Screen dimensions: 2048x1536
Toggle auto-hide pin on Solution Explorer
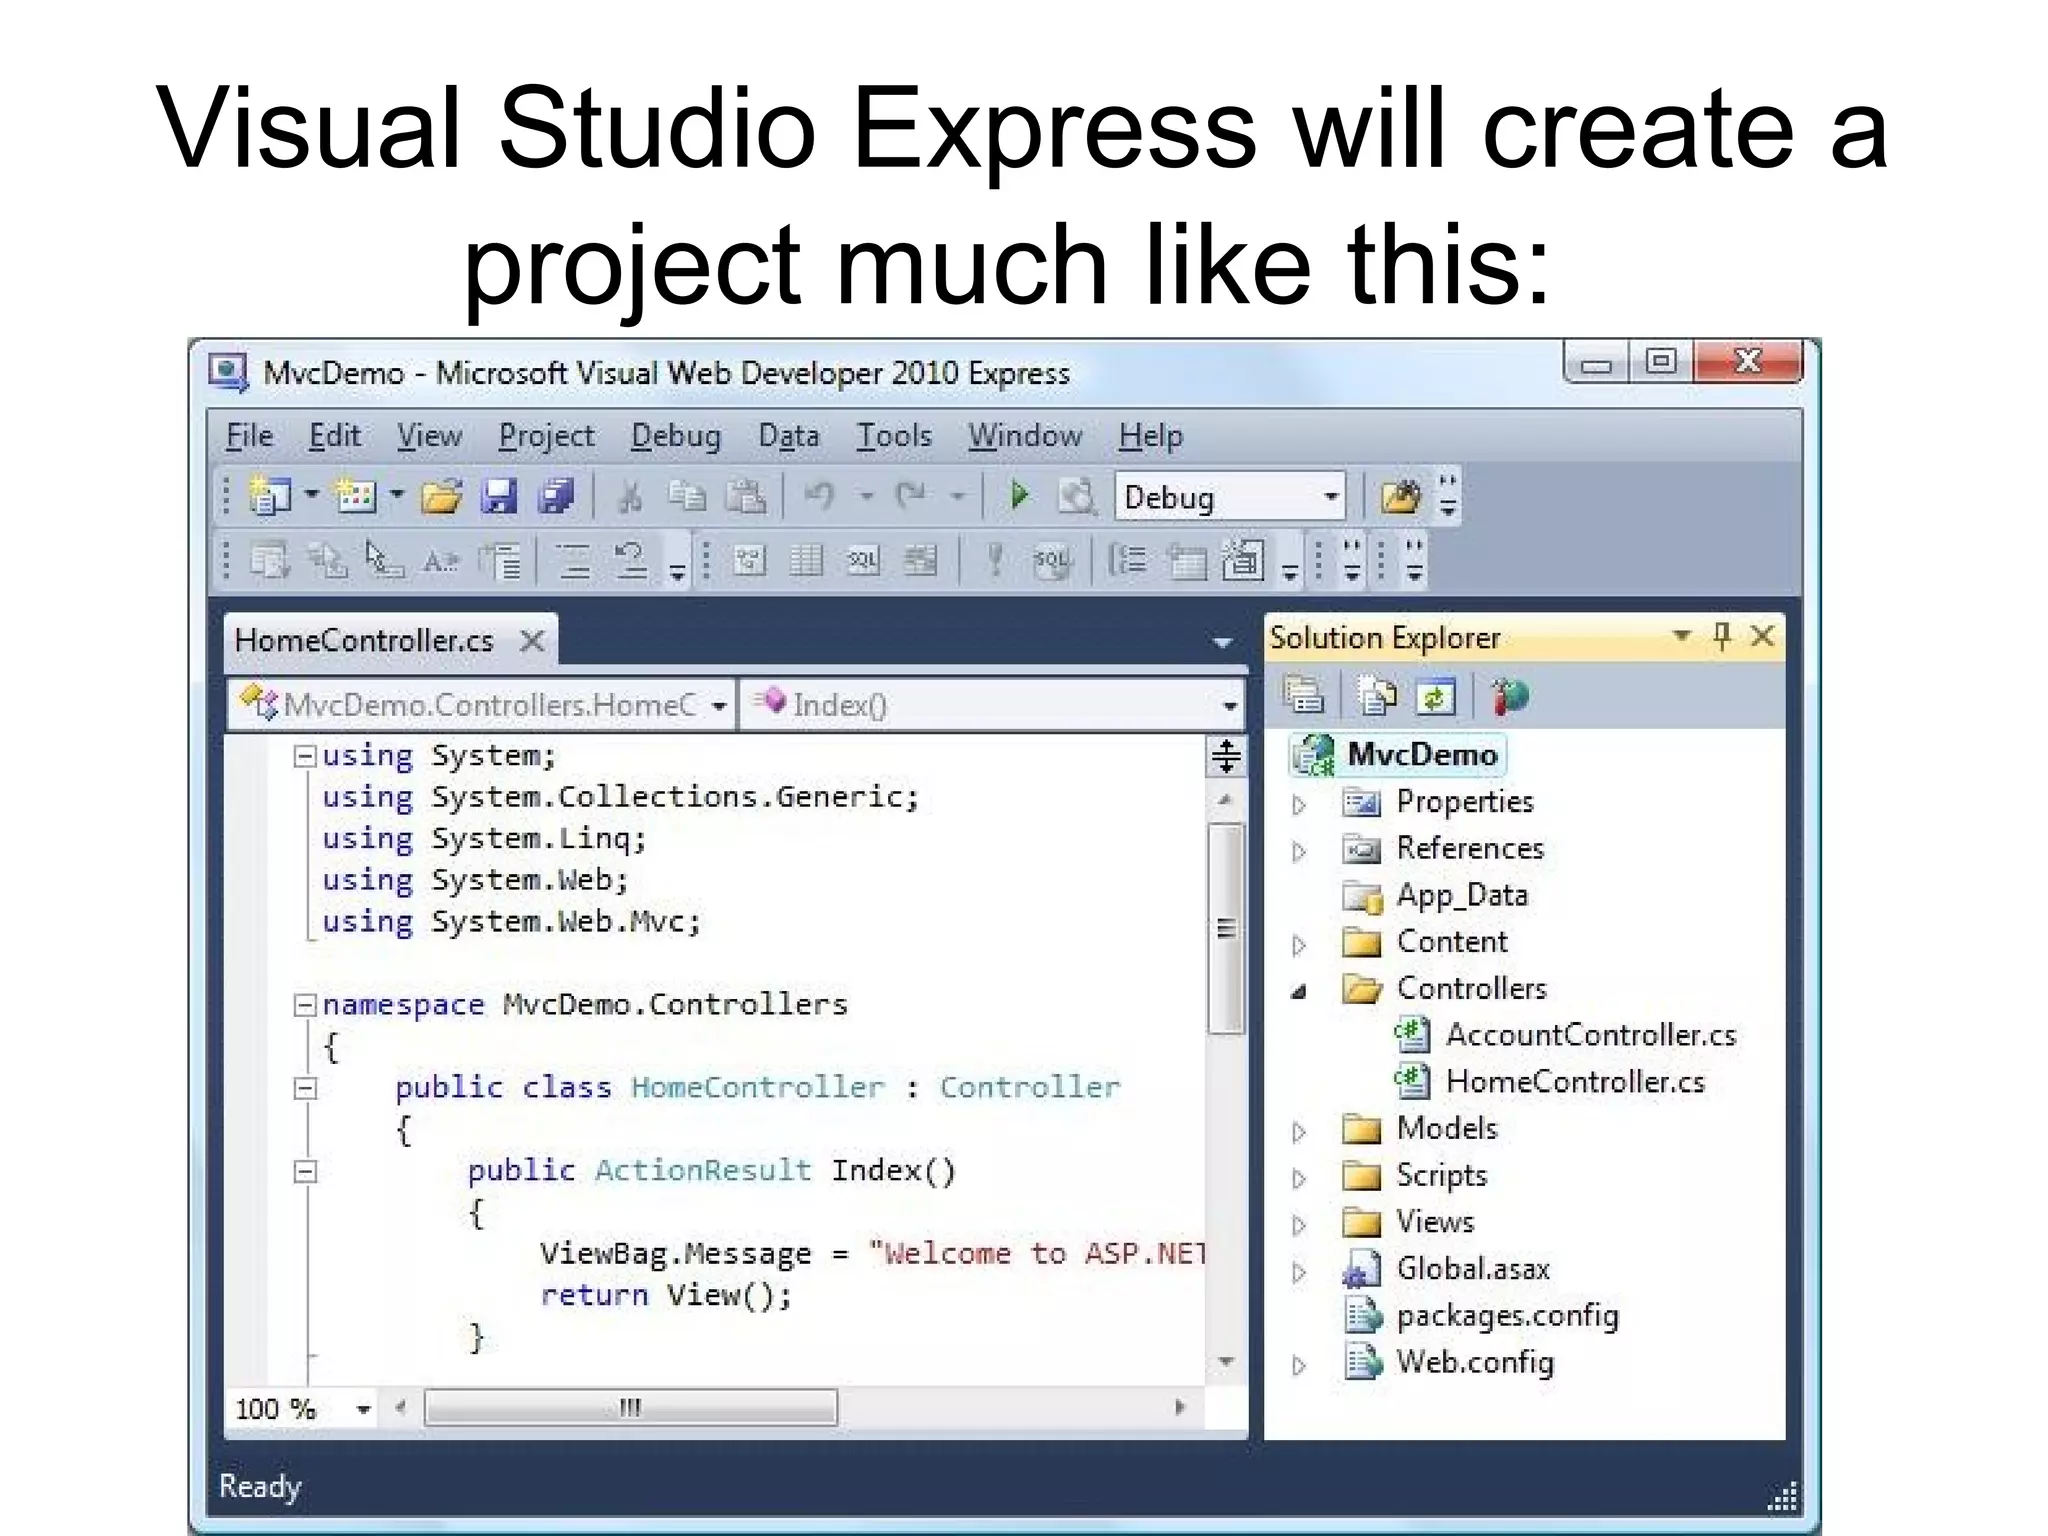tap(1722, 636)
